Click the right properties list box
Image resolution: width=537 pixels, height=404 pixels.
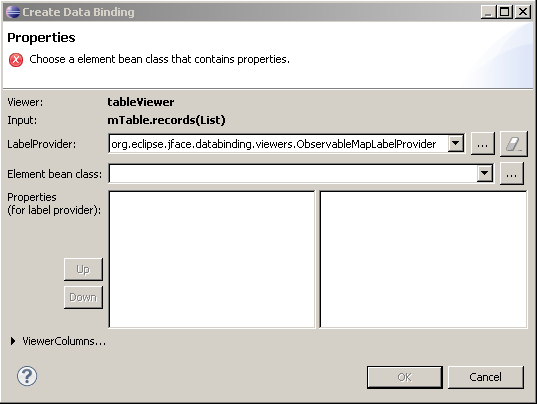423,259
